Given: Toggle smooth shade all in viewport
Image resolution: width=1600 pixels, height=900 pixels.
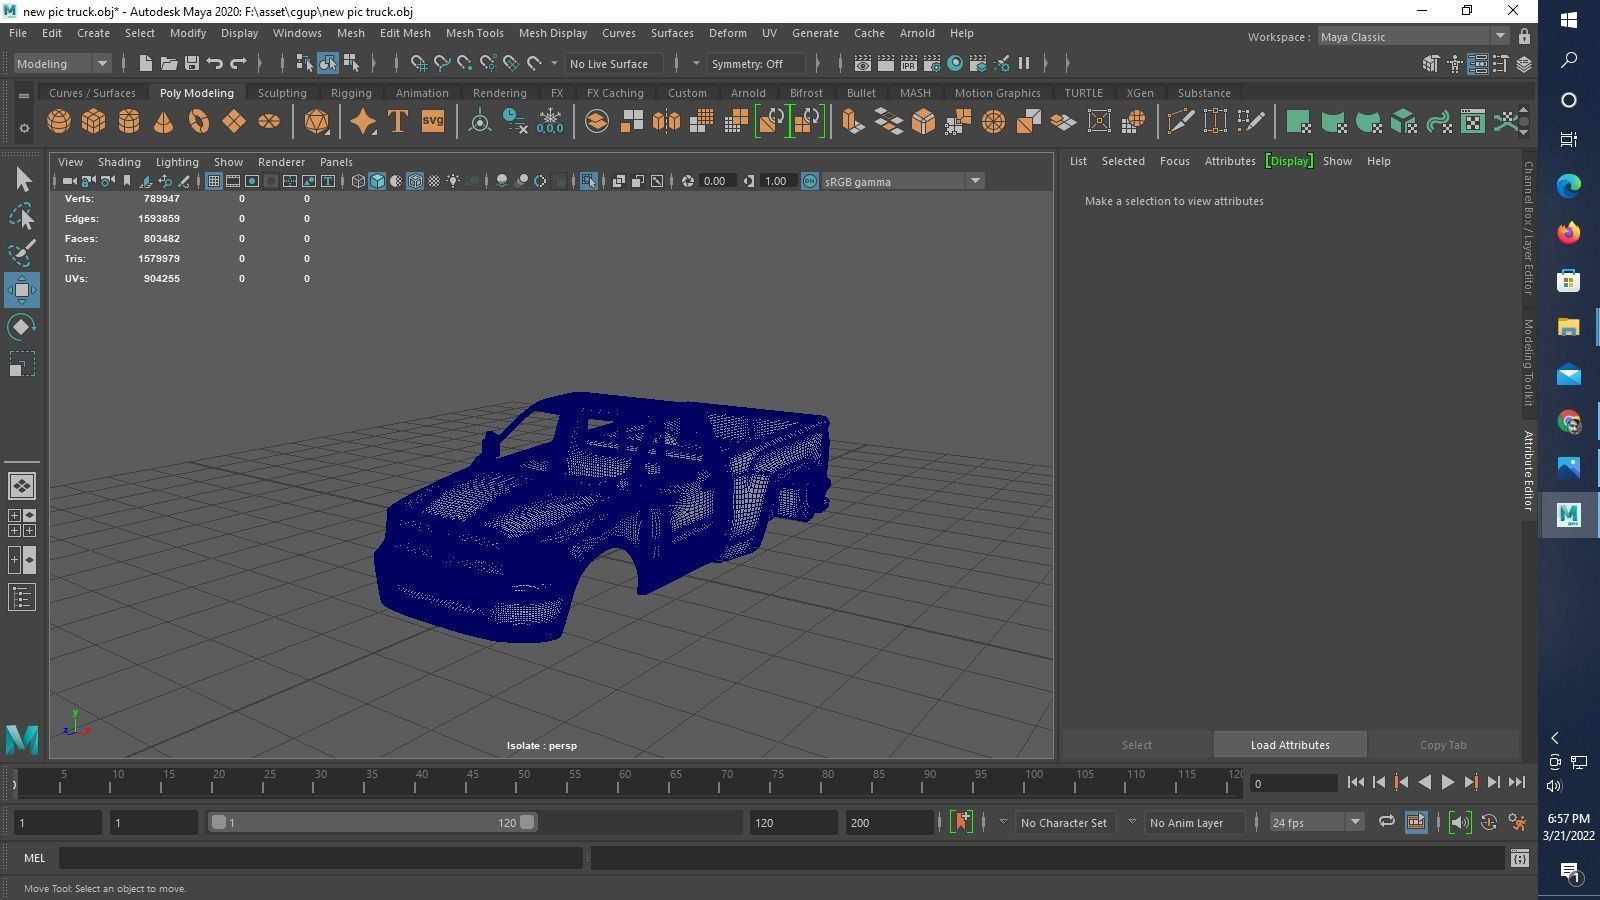Looking at the screenshot, I should (377, 181).
